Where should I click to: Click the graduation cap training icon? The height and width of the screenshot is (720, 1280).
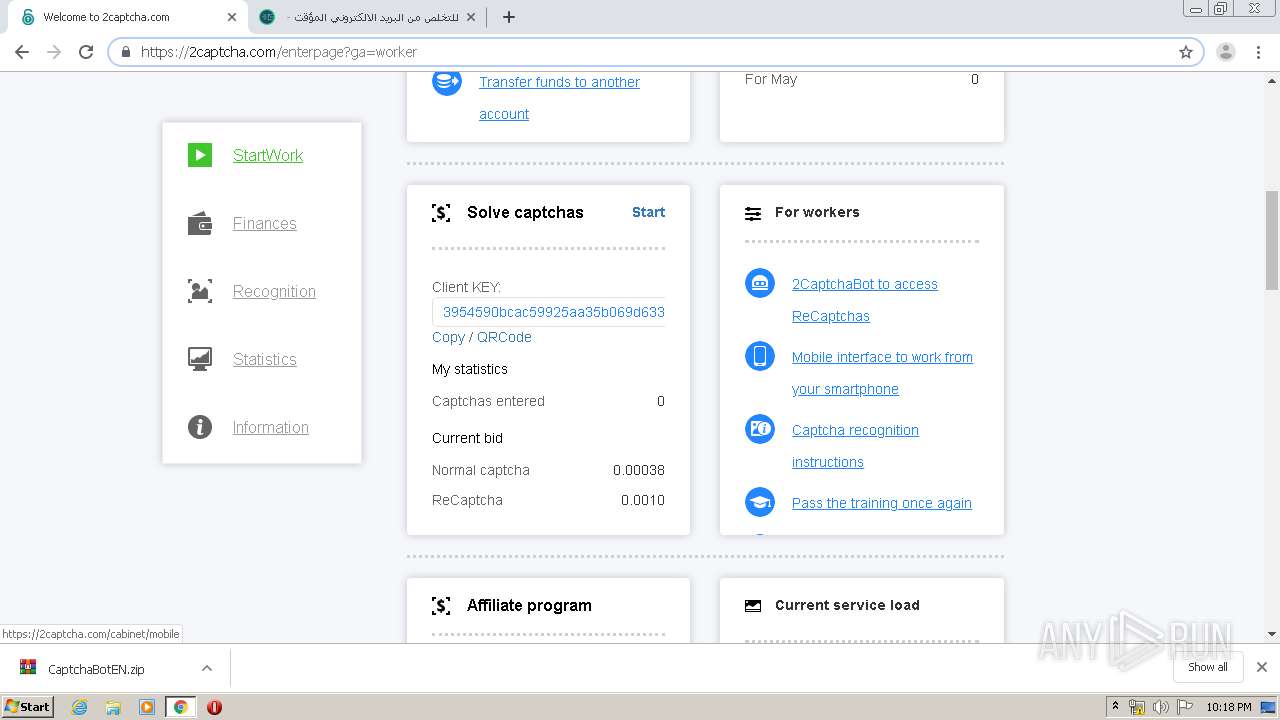[x=760, y=502]
